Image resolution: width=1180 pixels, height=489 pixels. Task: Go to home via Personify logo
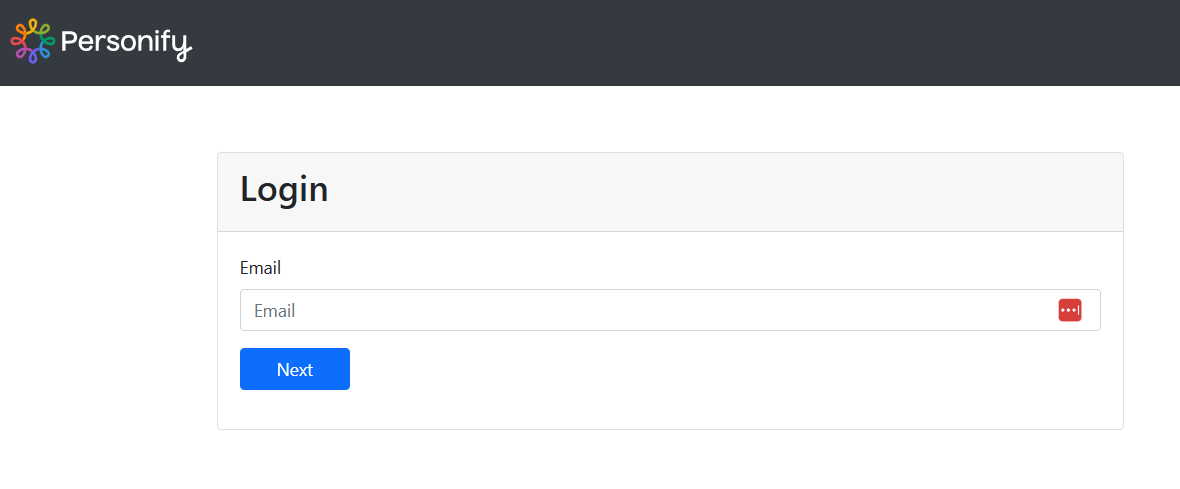coord(100,42)
